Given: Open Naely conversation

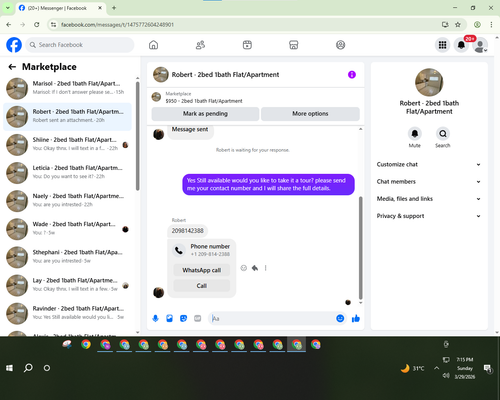Looking at the screenshot, I should 67,201.
